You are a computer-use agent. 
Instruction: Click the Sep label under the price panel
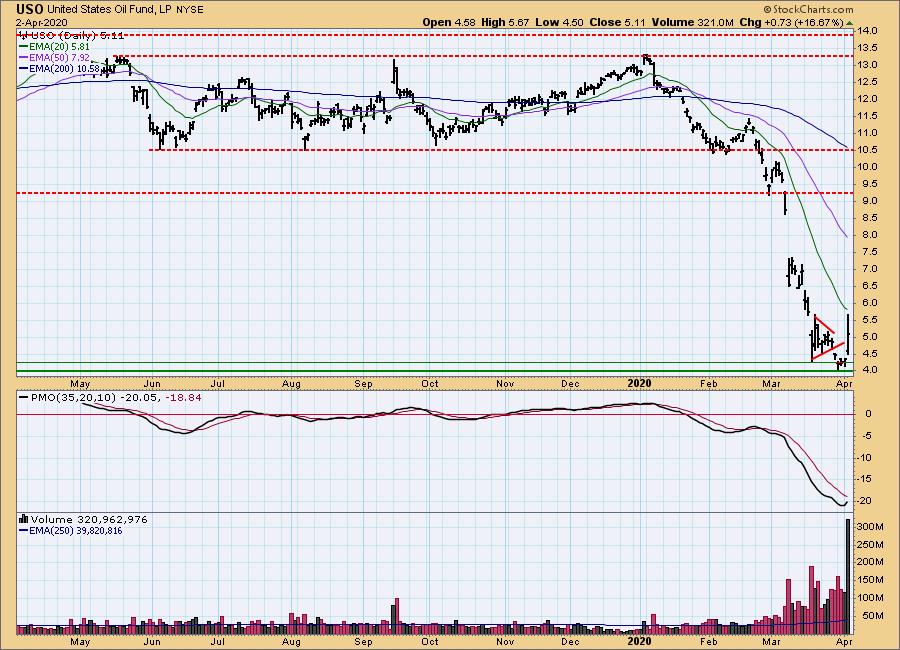(363, 384)
